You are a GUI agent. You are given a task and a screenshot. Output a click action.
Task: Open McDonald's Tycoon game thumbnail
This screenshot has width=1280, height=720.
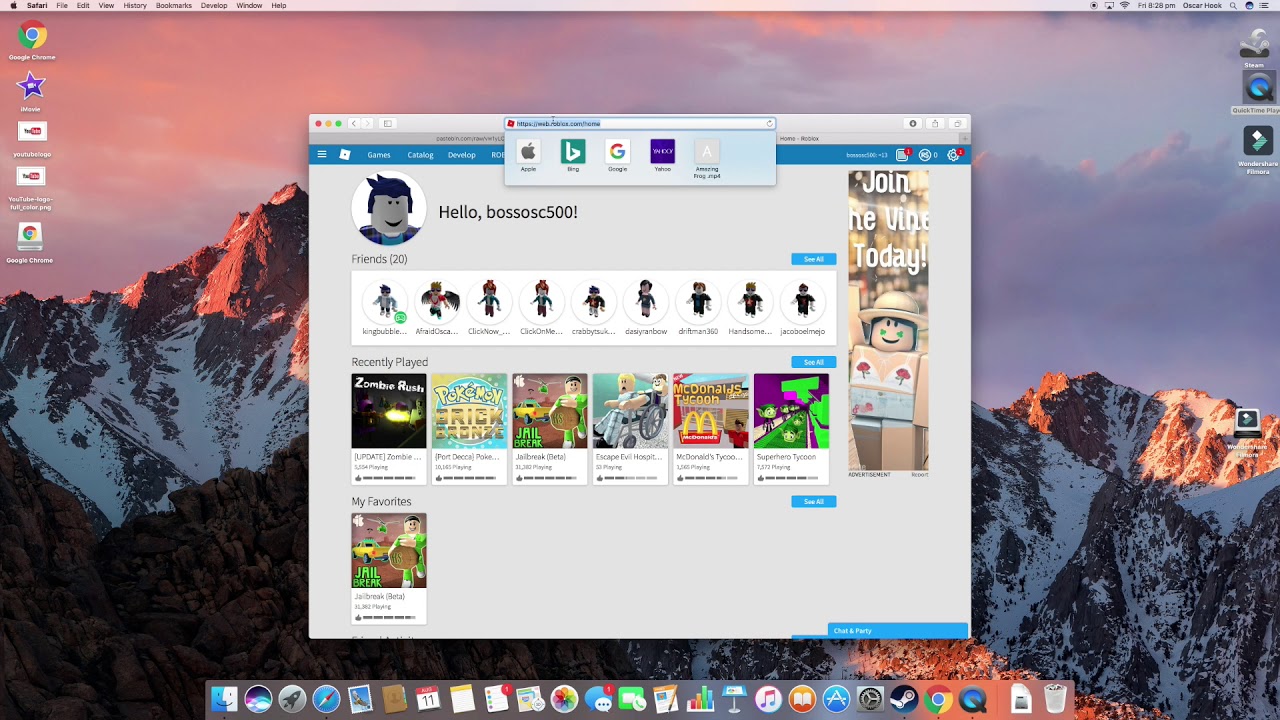pos(710,411)
